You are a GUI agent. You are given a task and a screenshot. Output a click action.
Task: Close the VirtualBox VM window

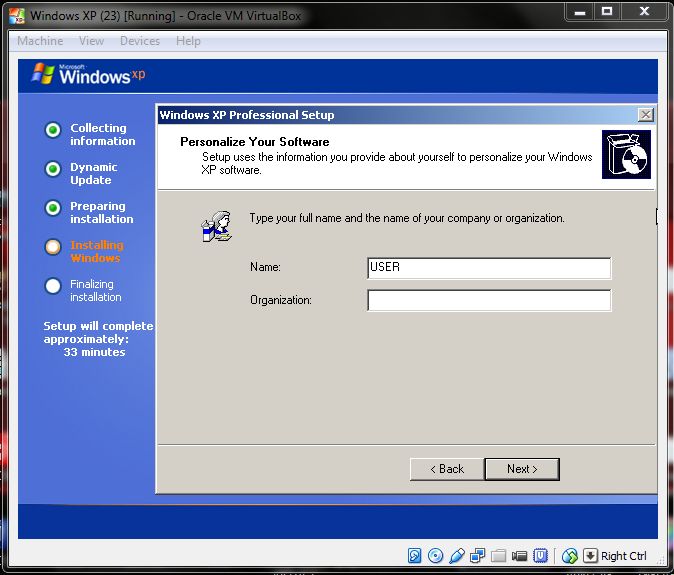644,12
